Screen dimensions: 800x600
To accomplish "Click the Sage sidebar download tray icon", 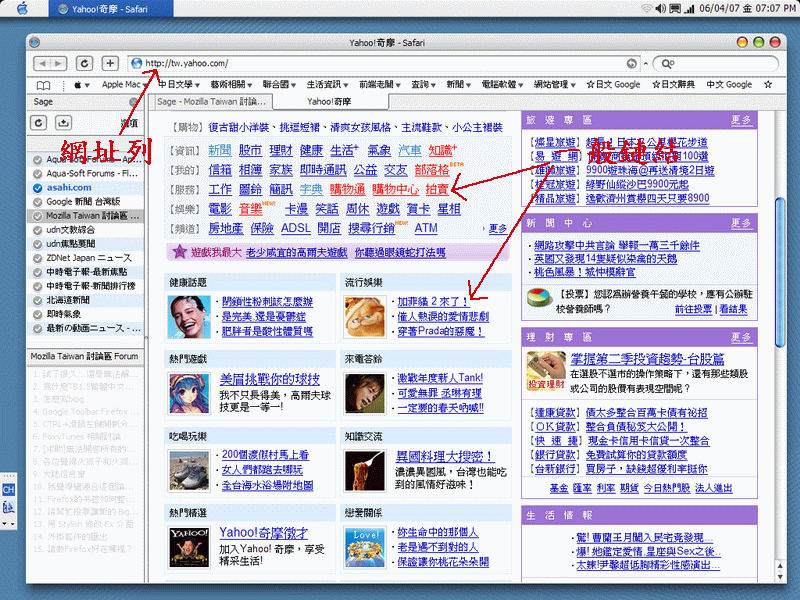I will [x=63, y=122].
